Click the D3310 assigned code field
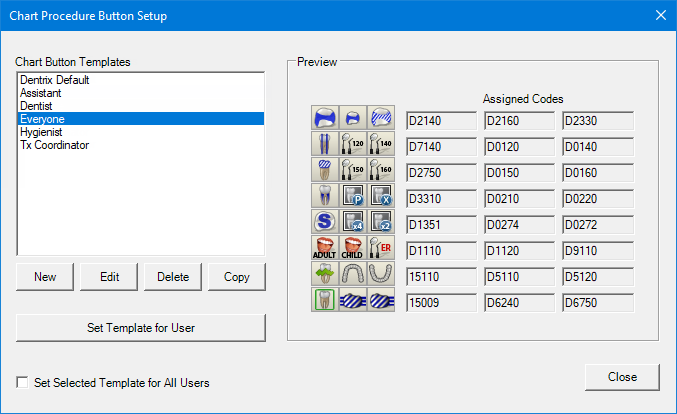Screen dimensions: 677x414 pyautogui.click(x=441, y=199)
